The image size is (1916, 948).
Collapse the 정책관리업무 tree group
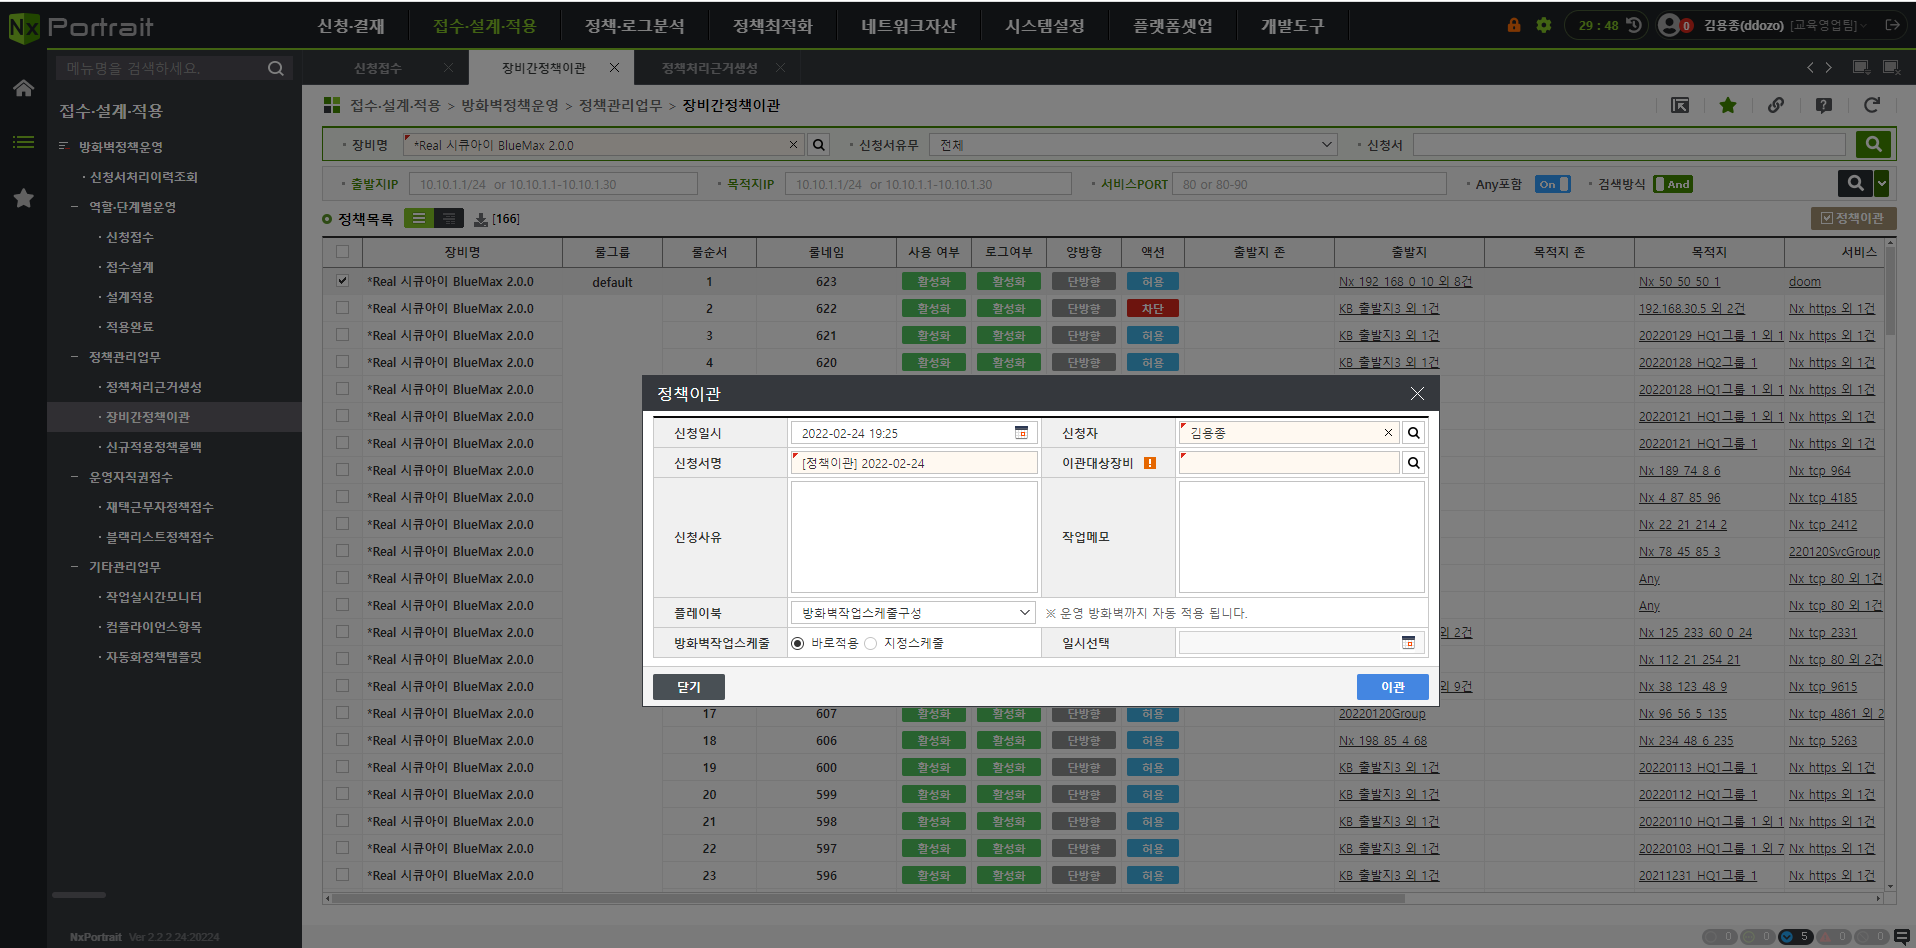point(74,357)
